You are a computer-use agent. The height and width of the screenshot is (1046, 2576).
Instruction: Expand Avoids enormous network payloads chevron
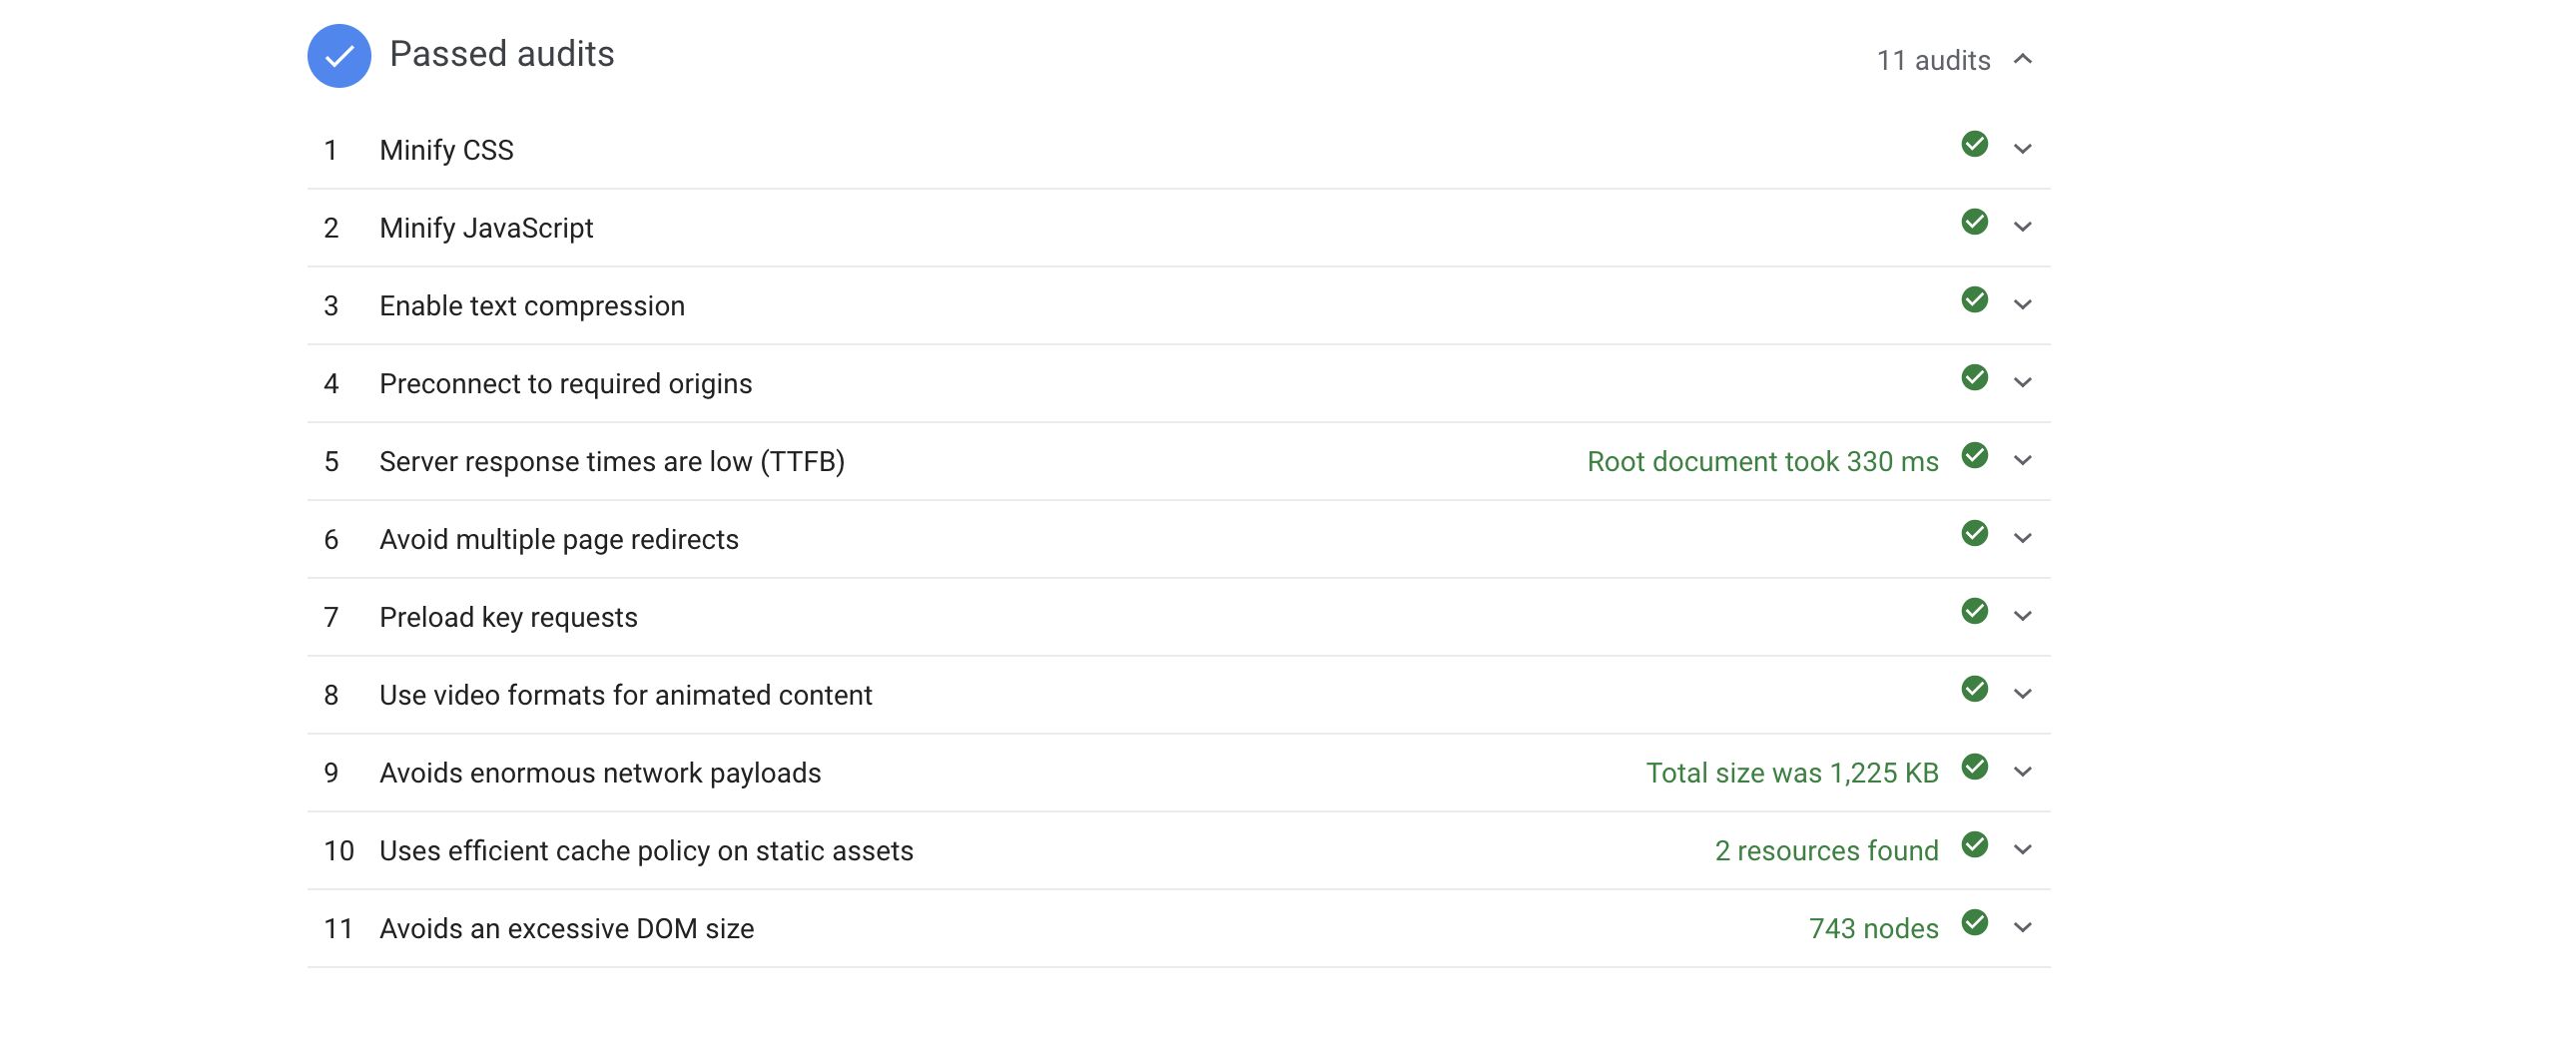tap(2022, 772)
